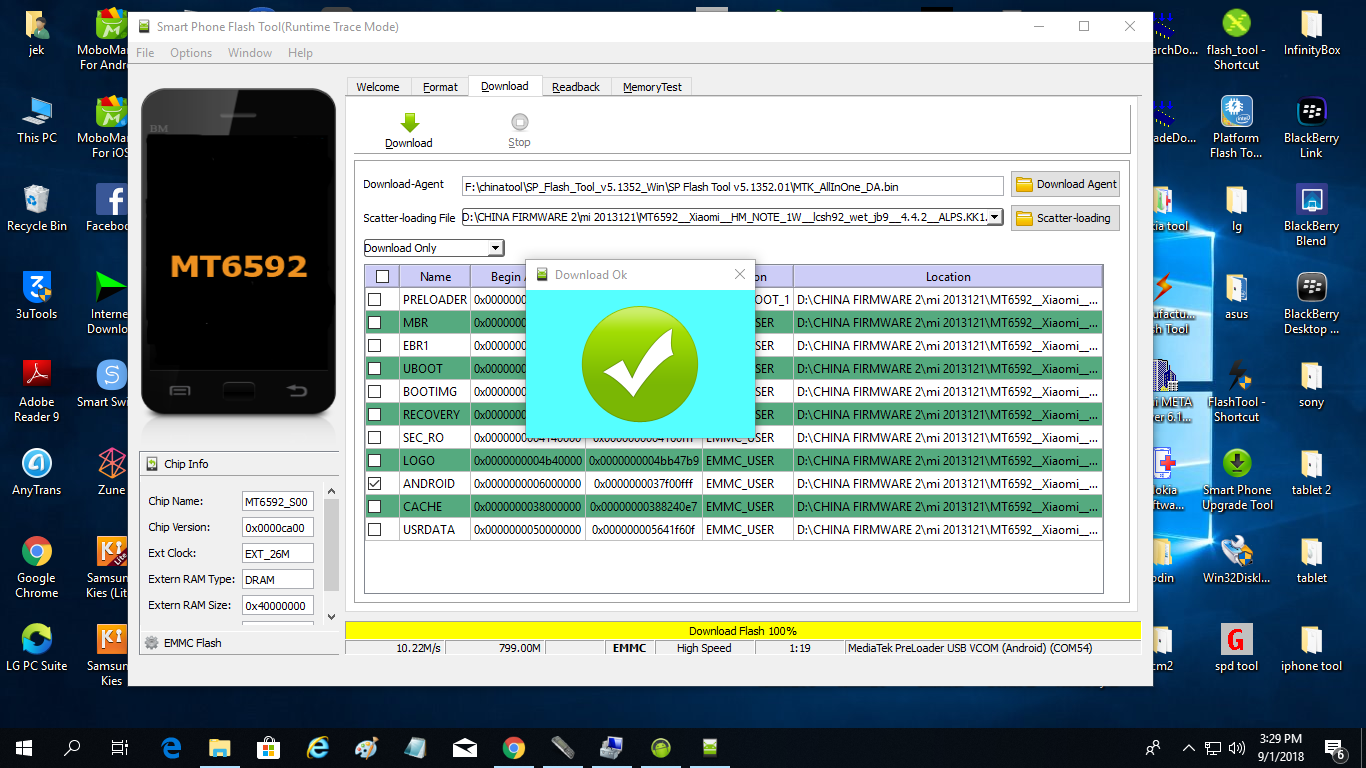Open the asus folder on desktop
This screenshot has width=1366, height=768.
pos(1236,296)
